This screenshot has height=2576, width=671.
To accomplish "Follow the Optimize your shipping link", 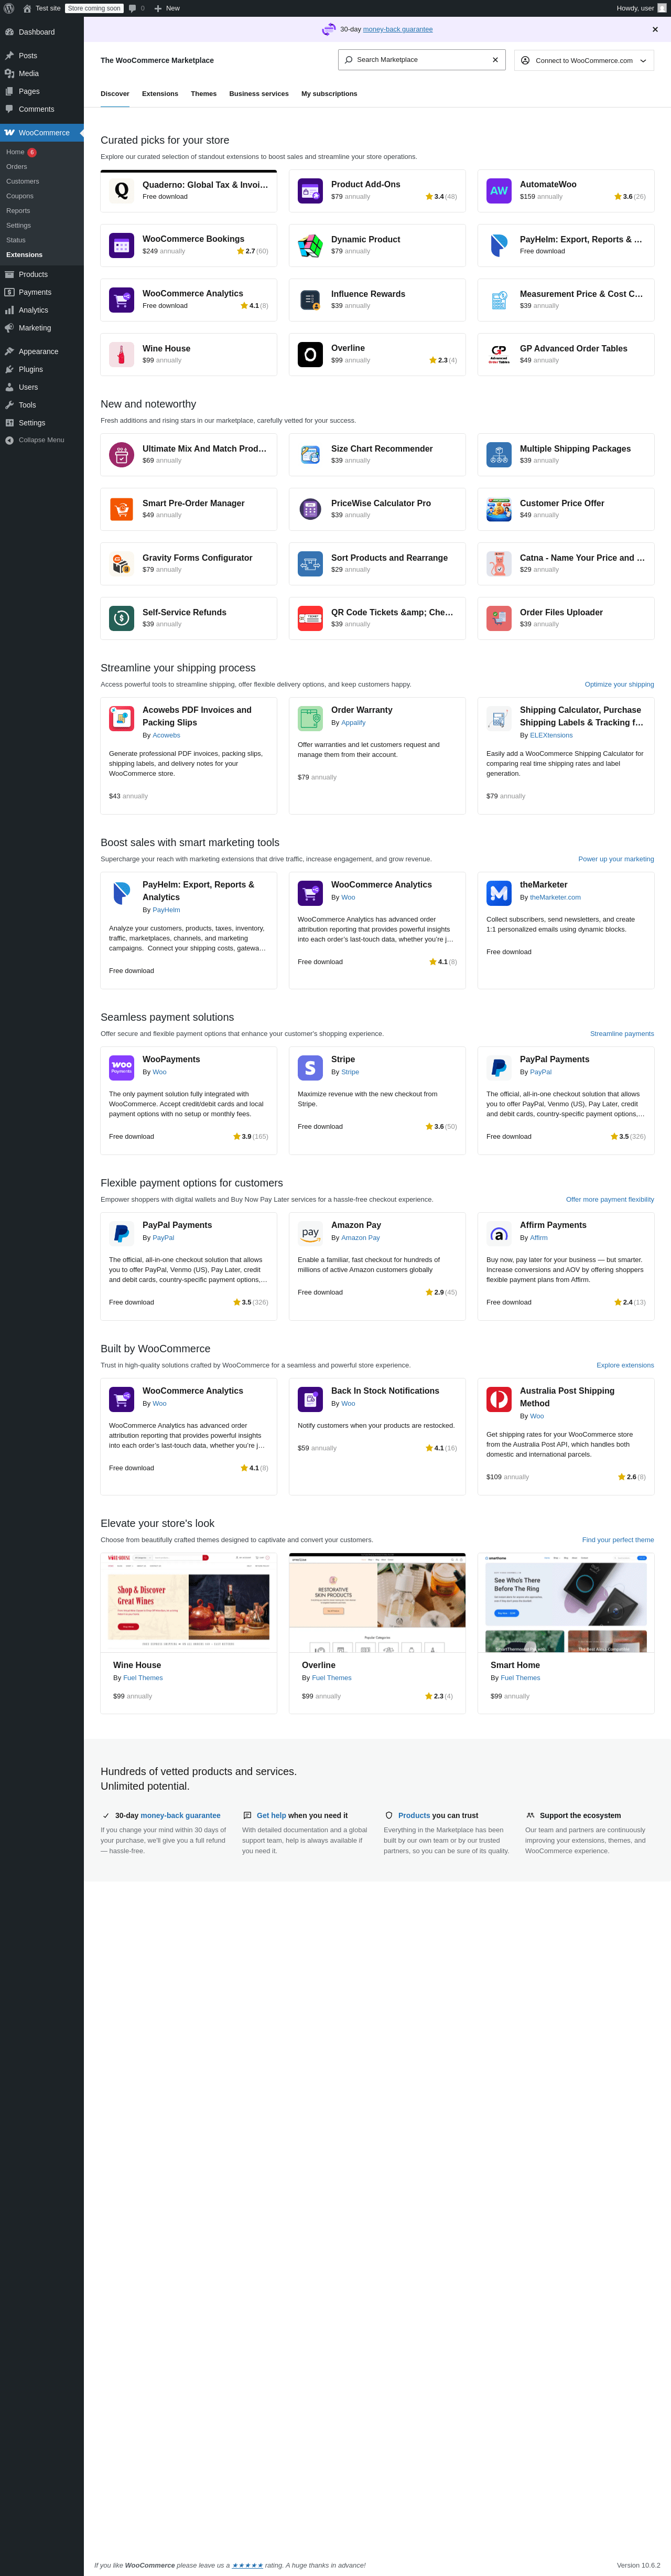I will (x=619, y=685).
